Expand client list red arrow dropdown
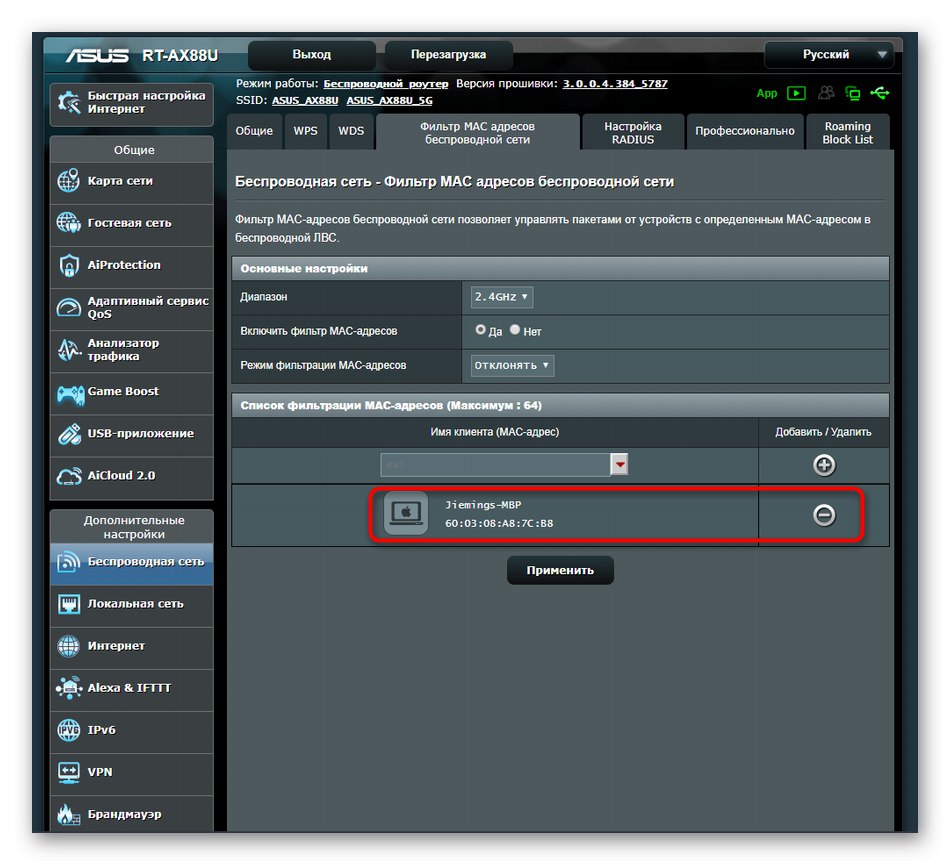The height and width of the screenshot is (865, 950). click(619, 465)
